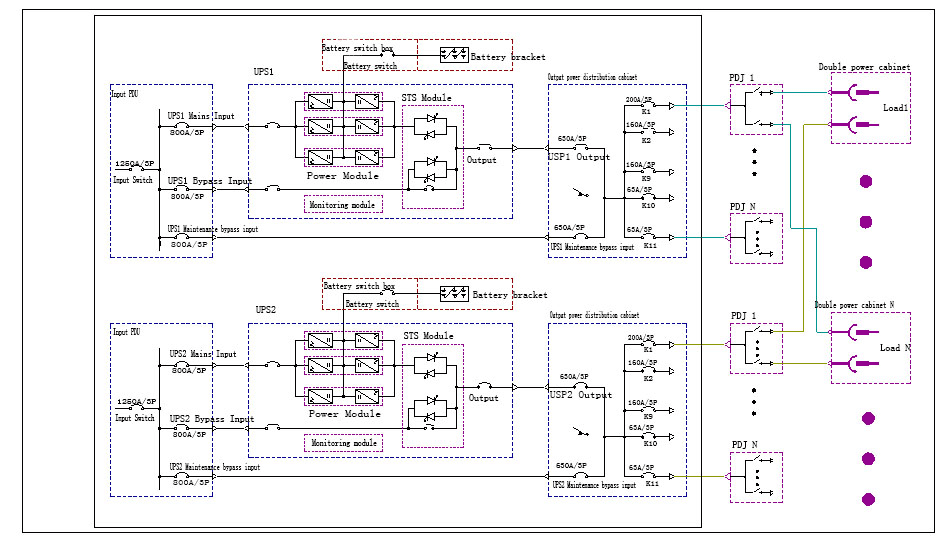Image resolution: width=945 pixels, height=542 pixels.
Task: Click the Battery bracket symbol above UPS2
Action: point(454,294)
